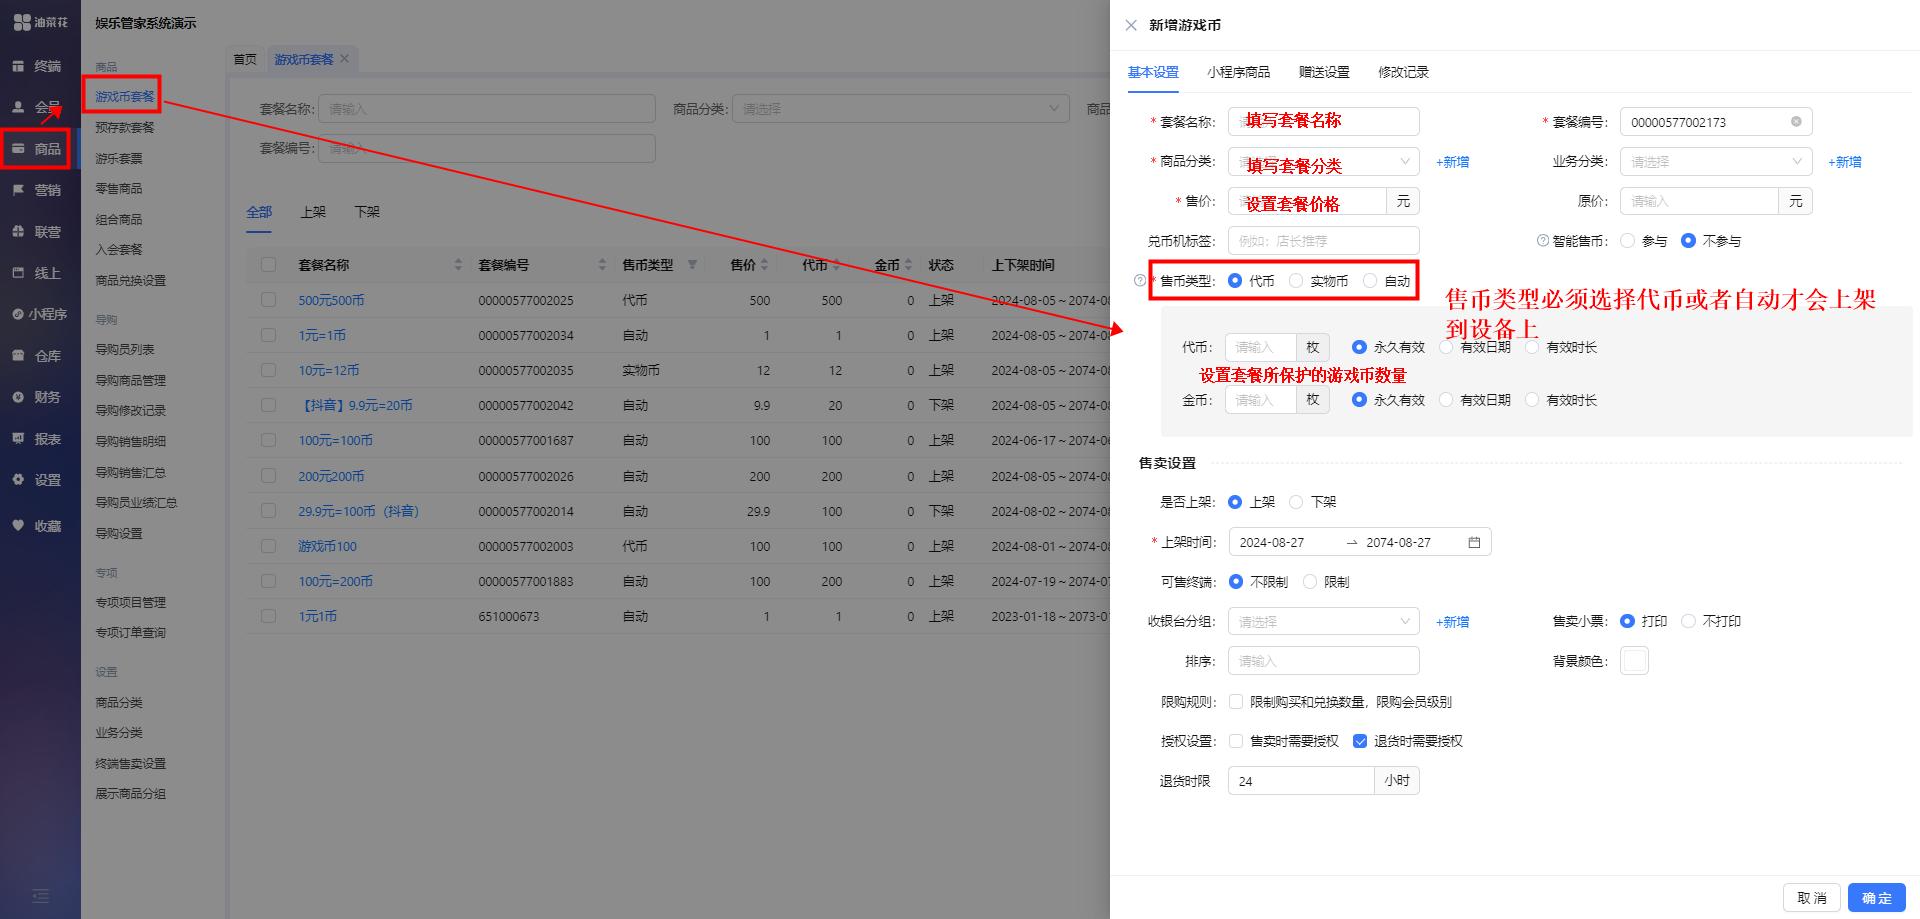Viewport: 1920px width, 919px height.
Task: Click the 退货时限 hours input
Action: (1301, 781)
